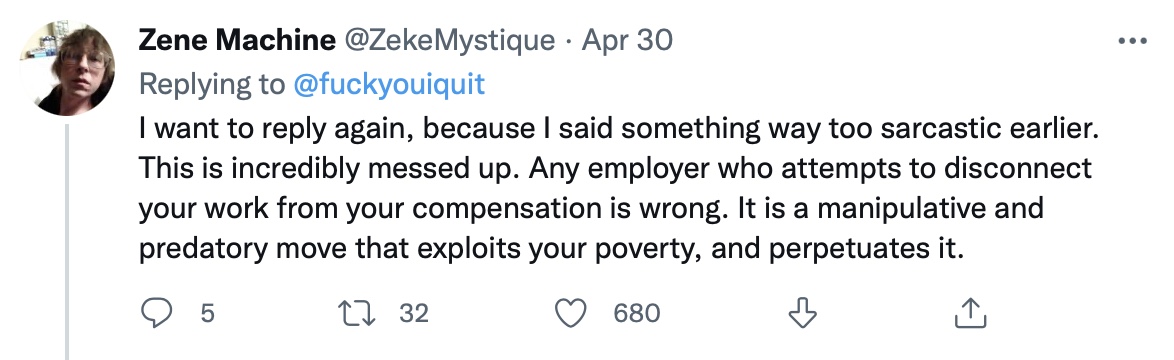View Zene Machine's profile picture
Viewport: 1174px width, 360px height.
pos(67,69)
